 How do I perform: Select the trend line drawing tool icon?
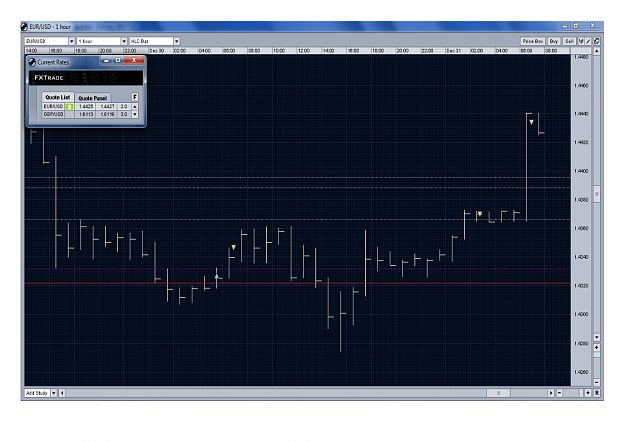[589, 41]
